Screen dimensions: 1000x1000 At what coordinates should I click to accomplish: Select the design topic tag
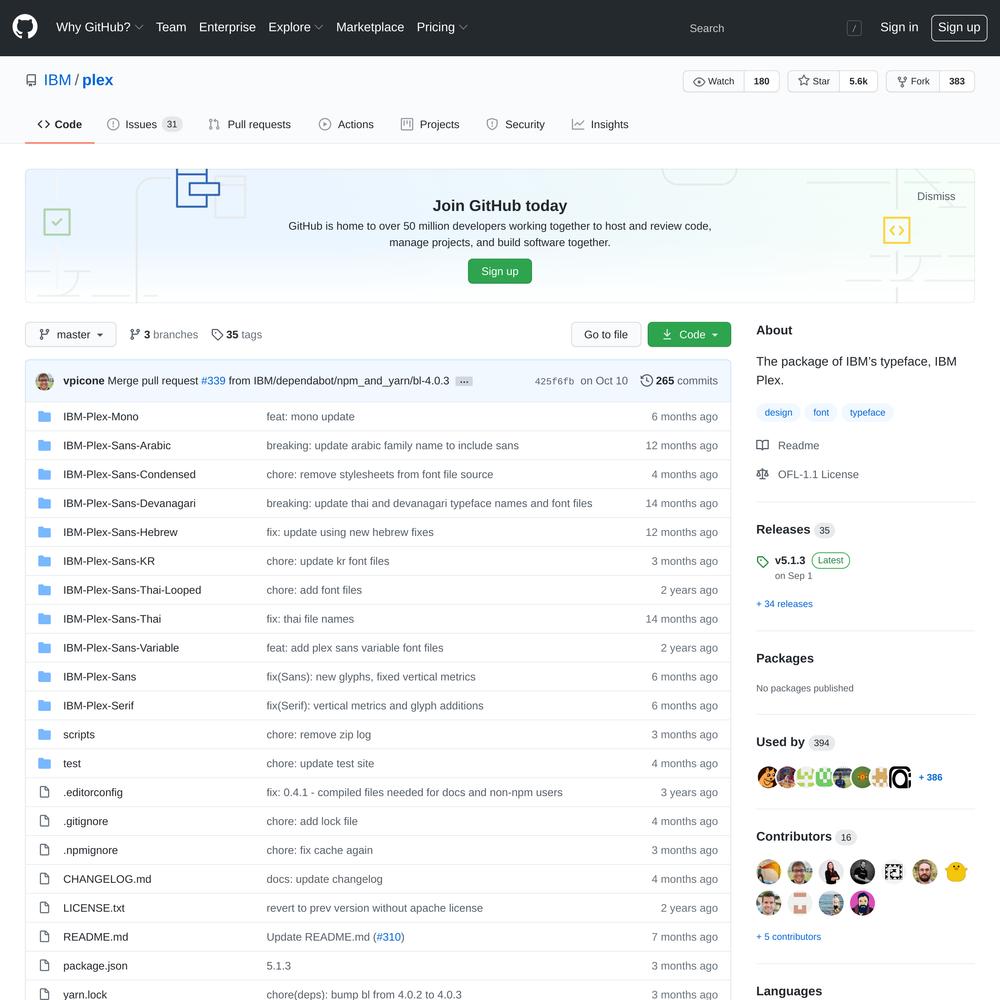coord(778,413)
